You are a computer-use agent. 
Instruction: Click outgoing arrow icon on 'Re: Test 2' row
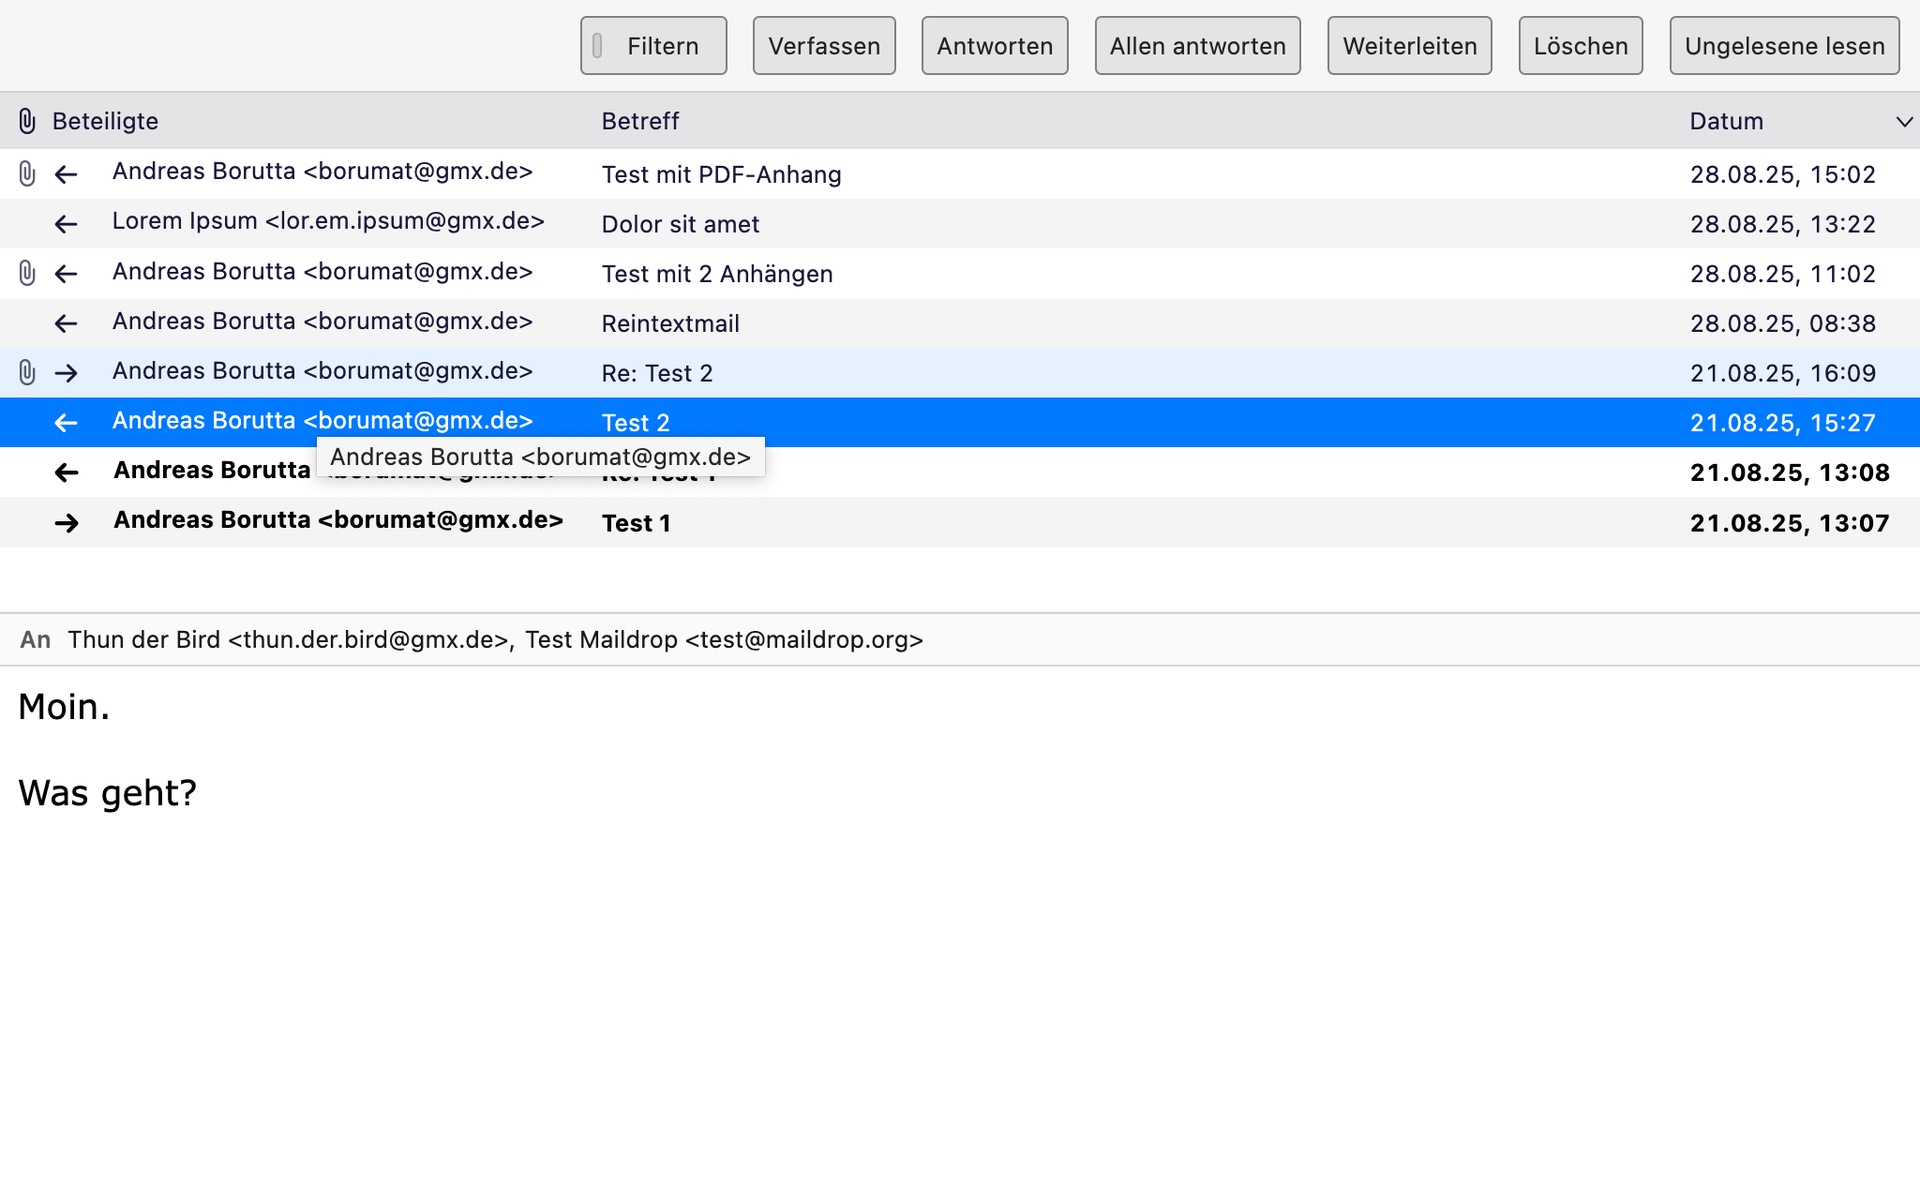(x=66, y=373)
